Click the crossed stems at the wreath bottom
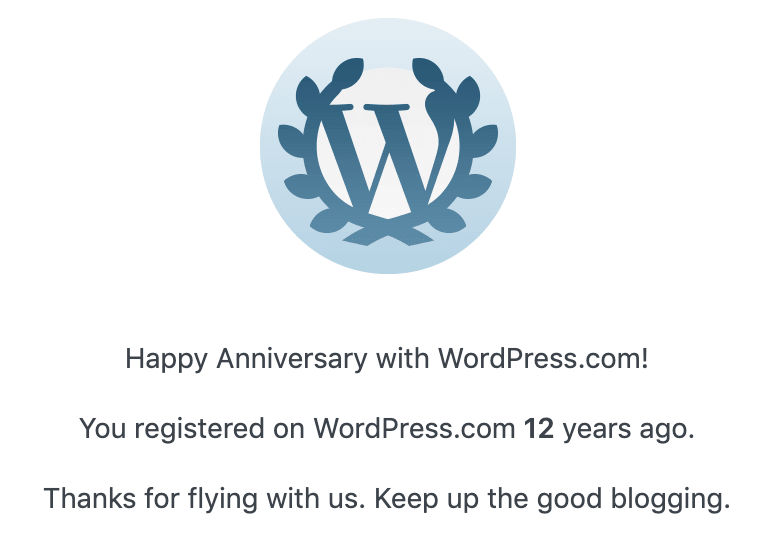 coord(387,237)
